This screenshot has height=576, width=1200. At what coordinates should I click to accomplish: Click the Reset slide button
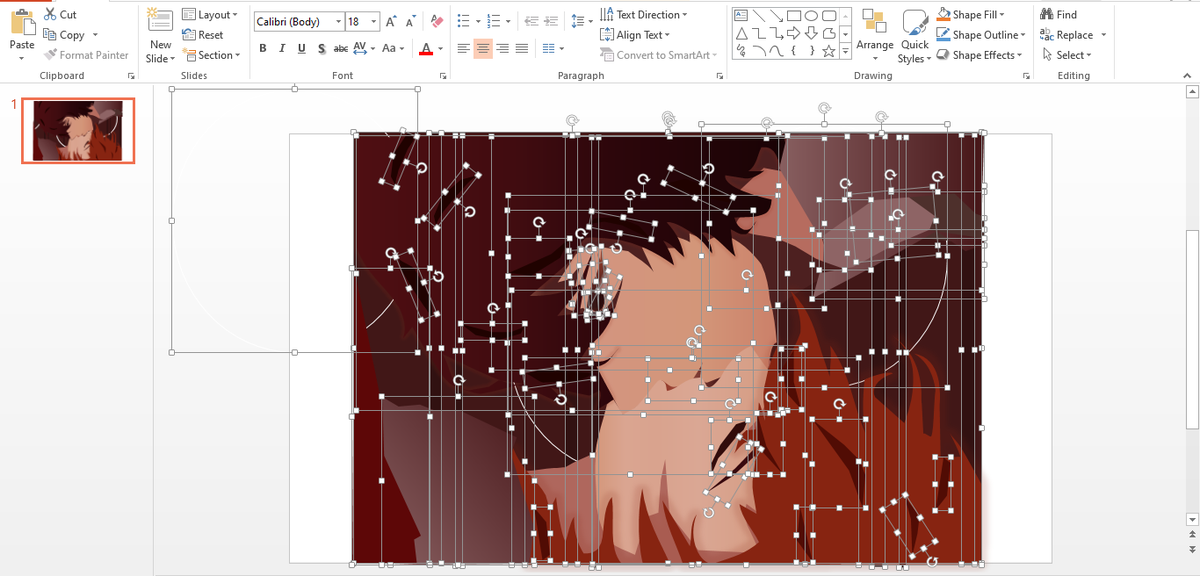point(203,35)
